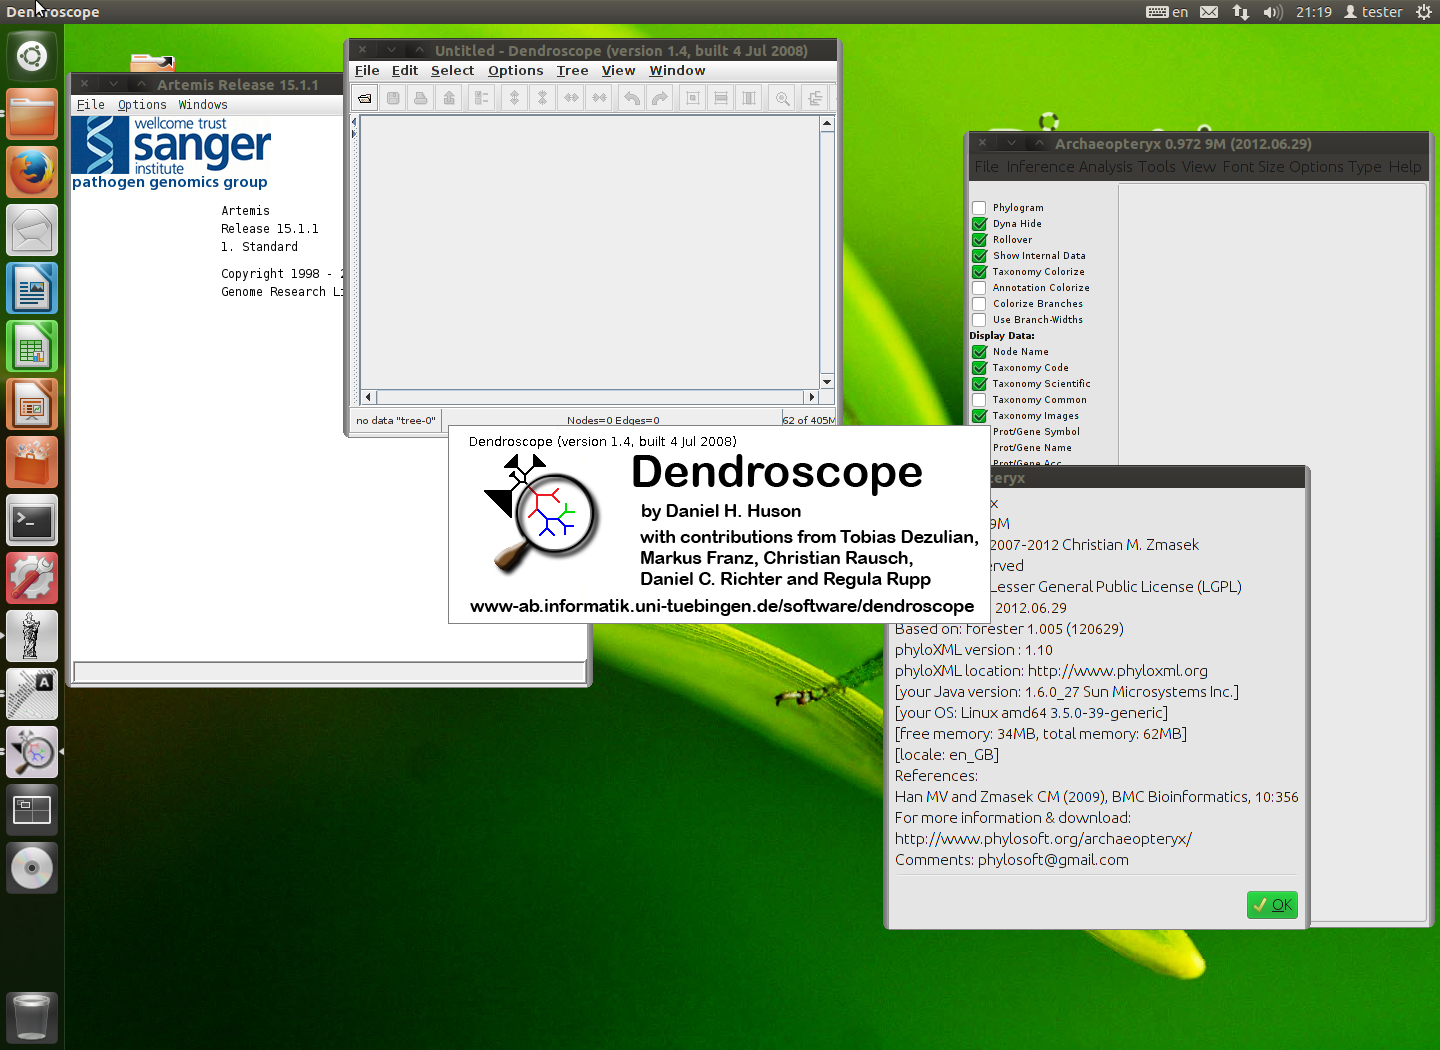This screenshot has width=1440, height=1050.
Task: Click the Open file icon in Dendroscope toolbar
Action: click(365, 98)
